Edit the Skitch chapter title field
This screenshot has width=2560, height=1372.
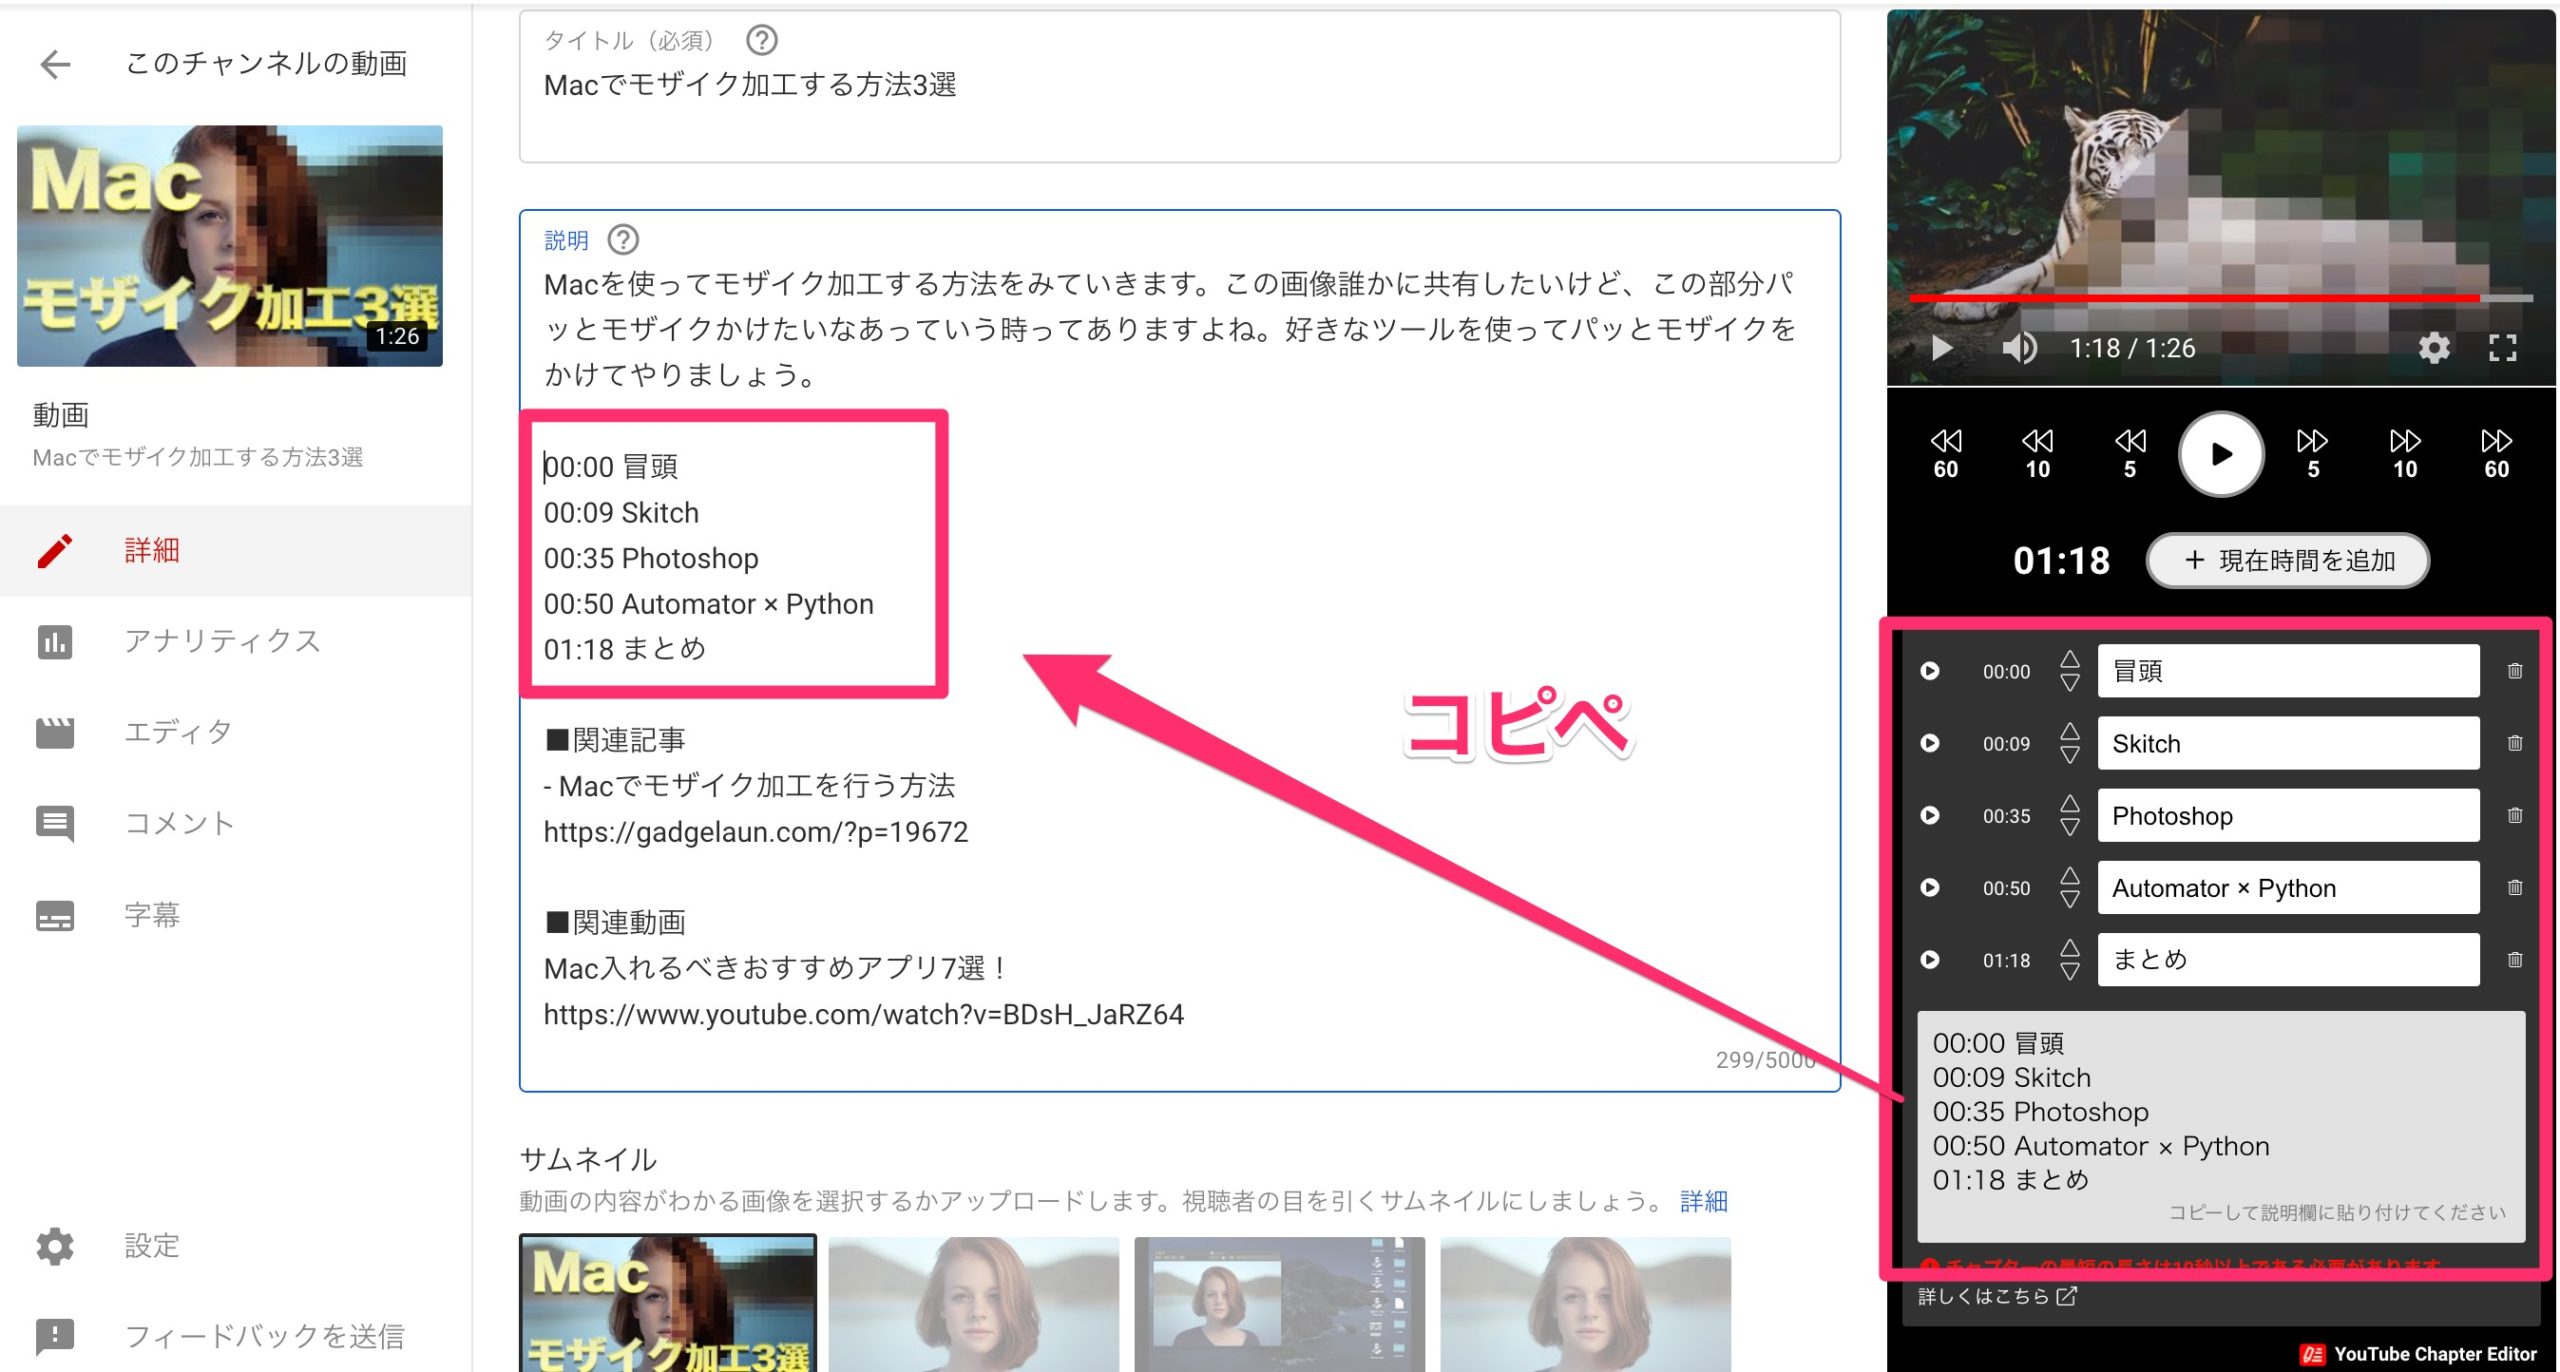2288,743
